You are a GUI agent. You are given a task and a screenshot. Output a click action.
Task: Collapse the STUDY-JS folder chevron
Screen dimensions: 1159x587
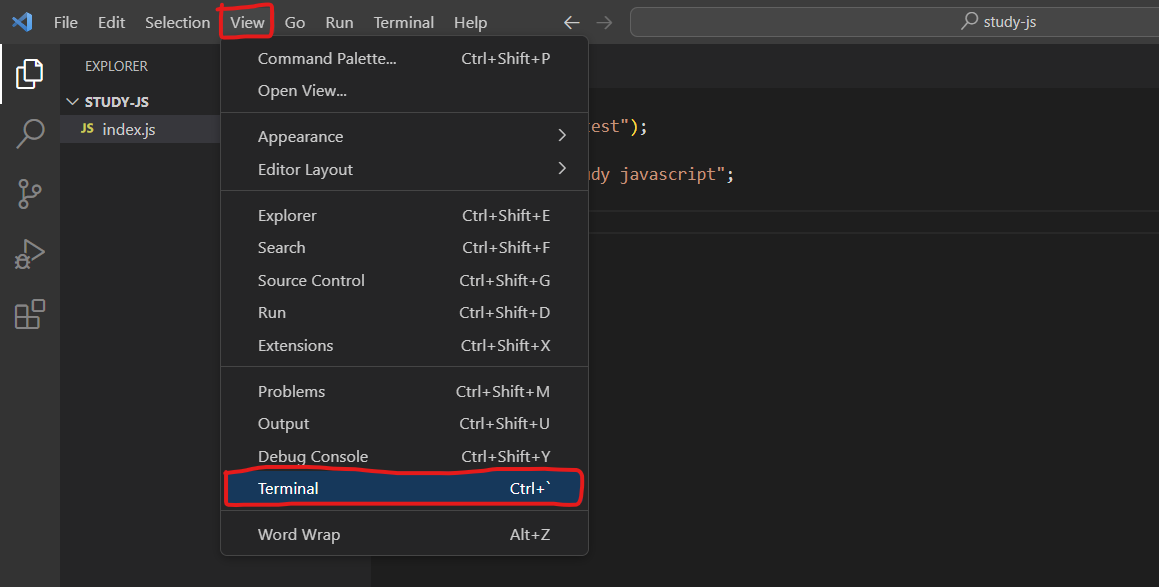click(x=72, y=101)
